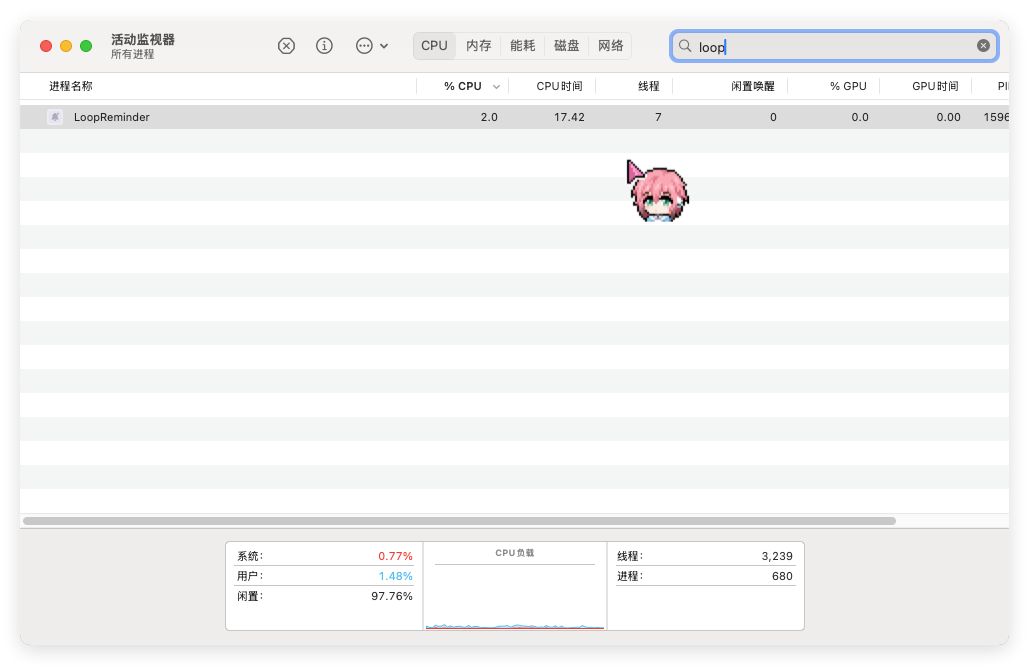Select the LoopReminder process name
This screenshot has width=1029, height=665.
coord(112,117)
